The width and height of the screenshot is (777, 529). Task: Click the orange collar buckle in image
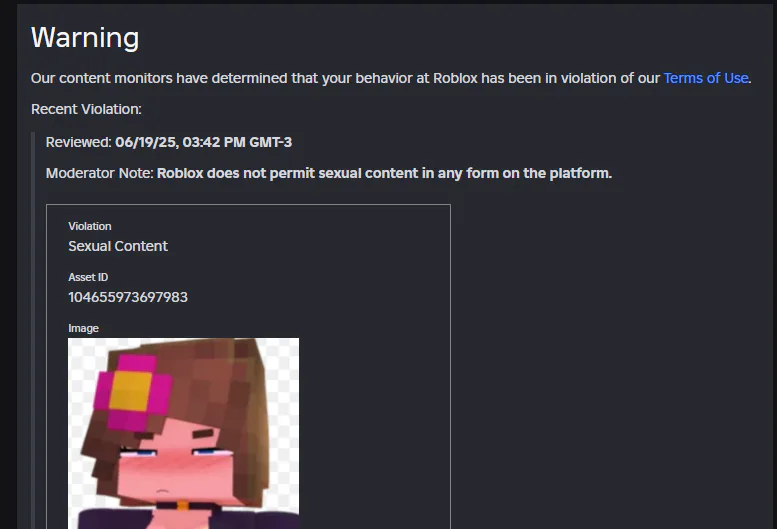click(x=182, y=505)
